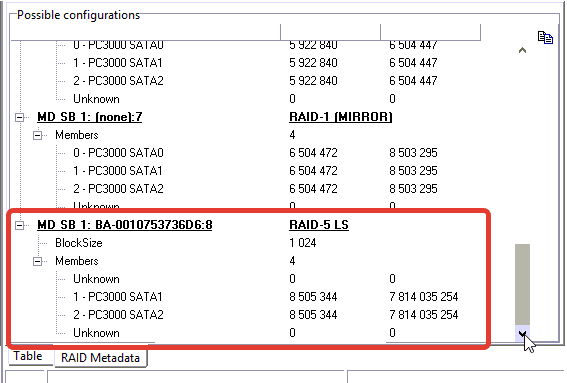Collapse the MD SB 1: (none):7 node
567x383 pixels.
tap(19, 117)
